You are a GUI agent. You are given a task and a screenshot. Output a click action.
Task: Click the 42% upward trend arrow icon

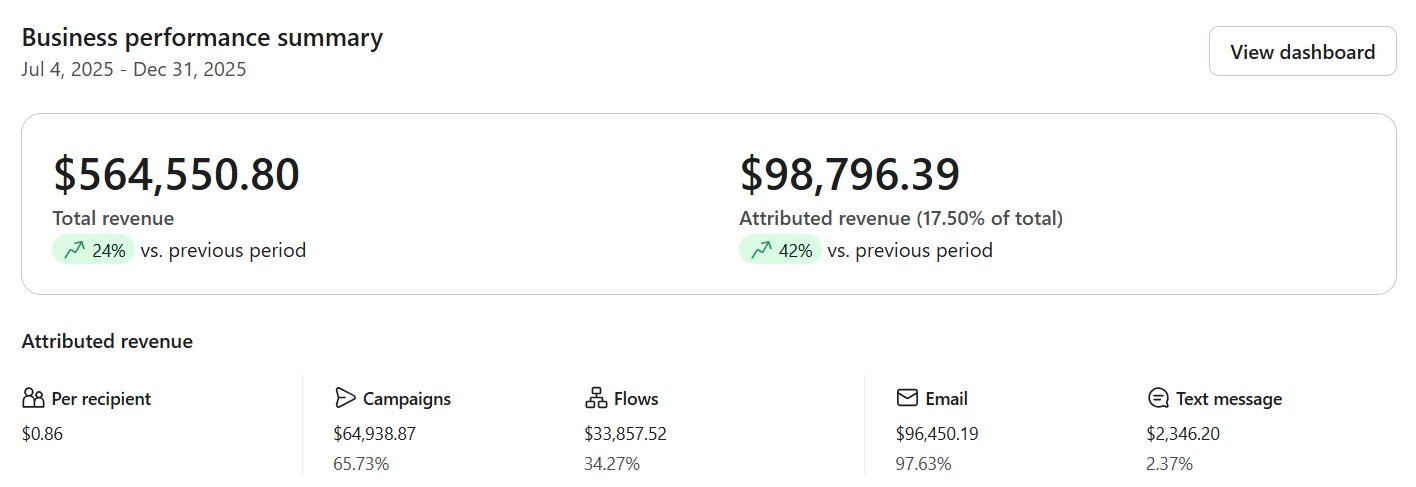pyautogui.click(x=761, y=250)
